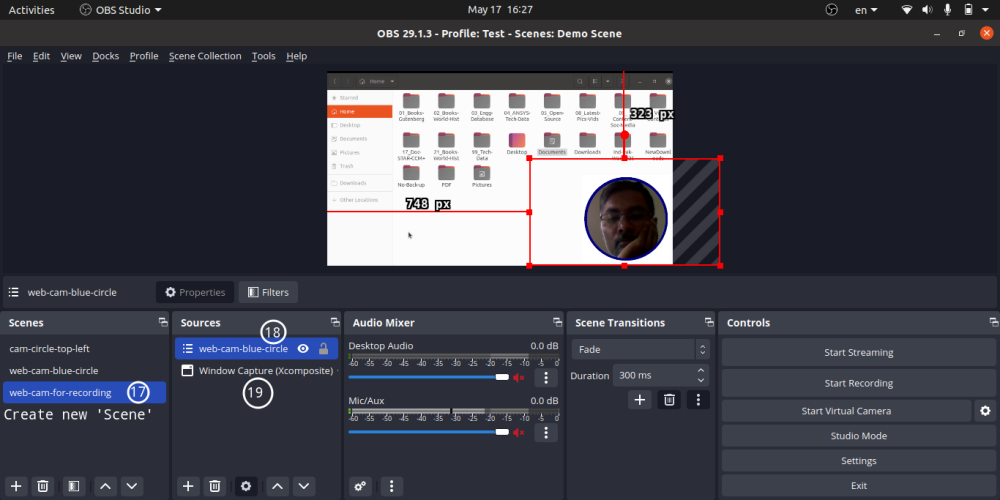Toggle lock on web-cam-blue-circle source
The height and width of the screenshot is (500, 1000).
[323, 349]
